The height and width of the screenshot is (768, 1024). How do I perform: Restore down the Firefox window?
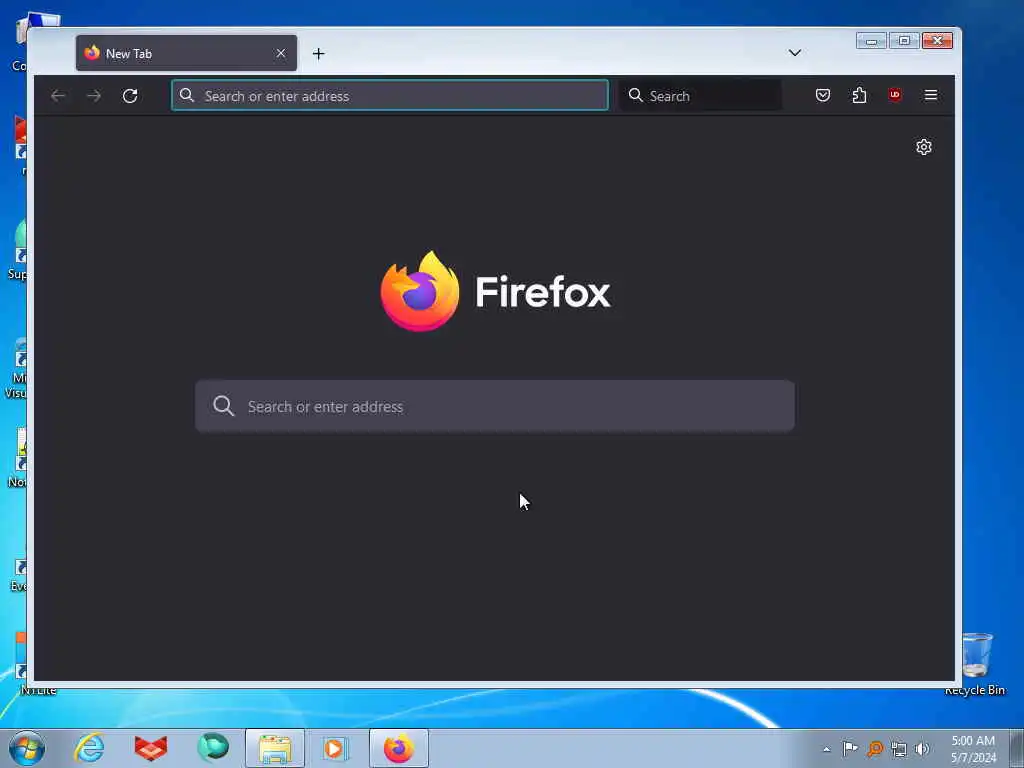coord(904,40)
